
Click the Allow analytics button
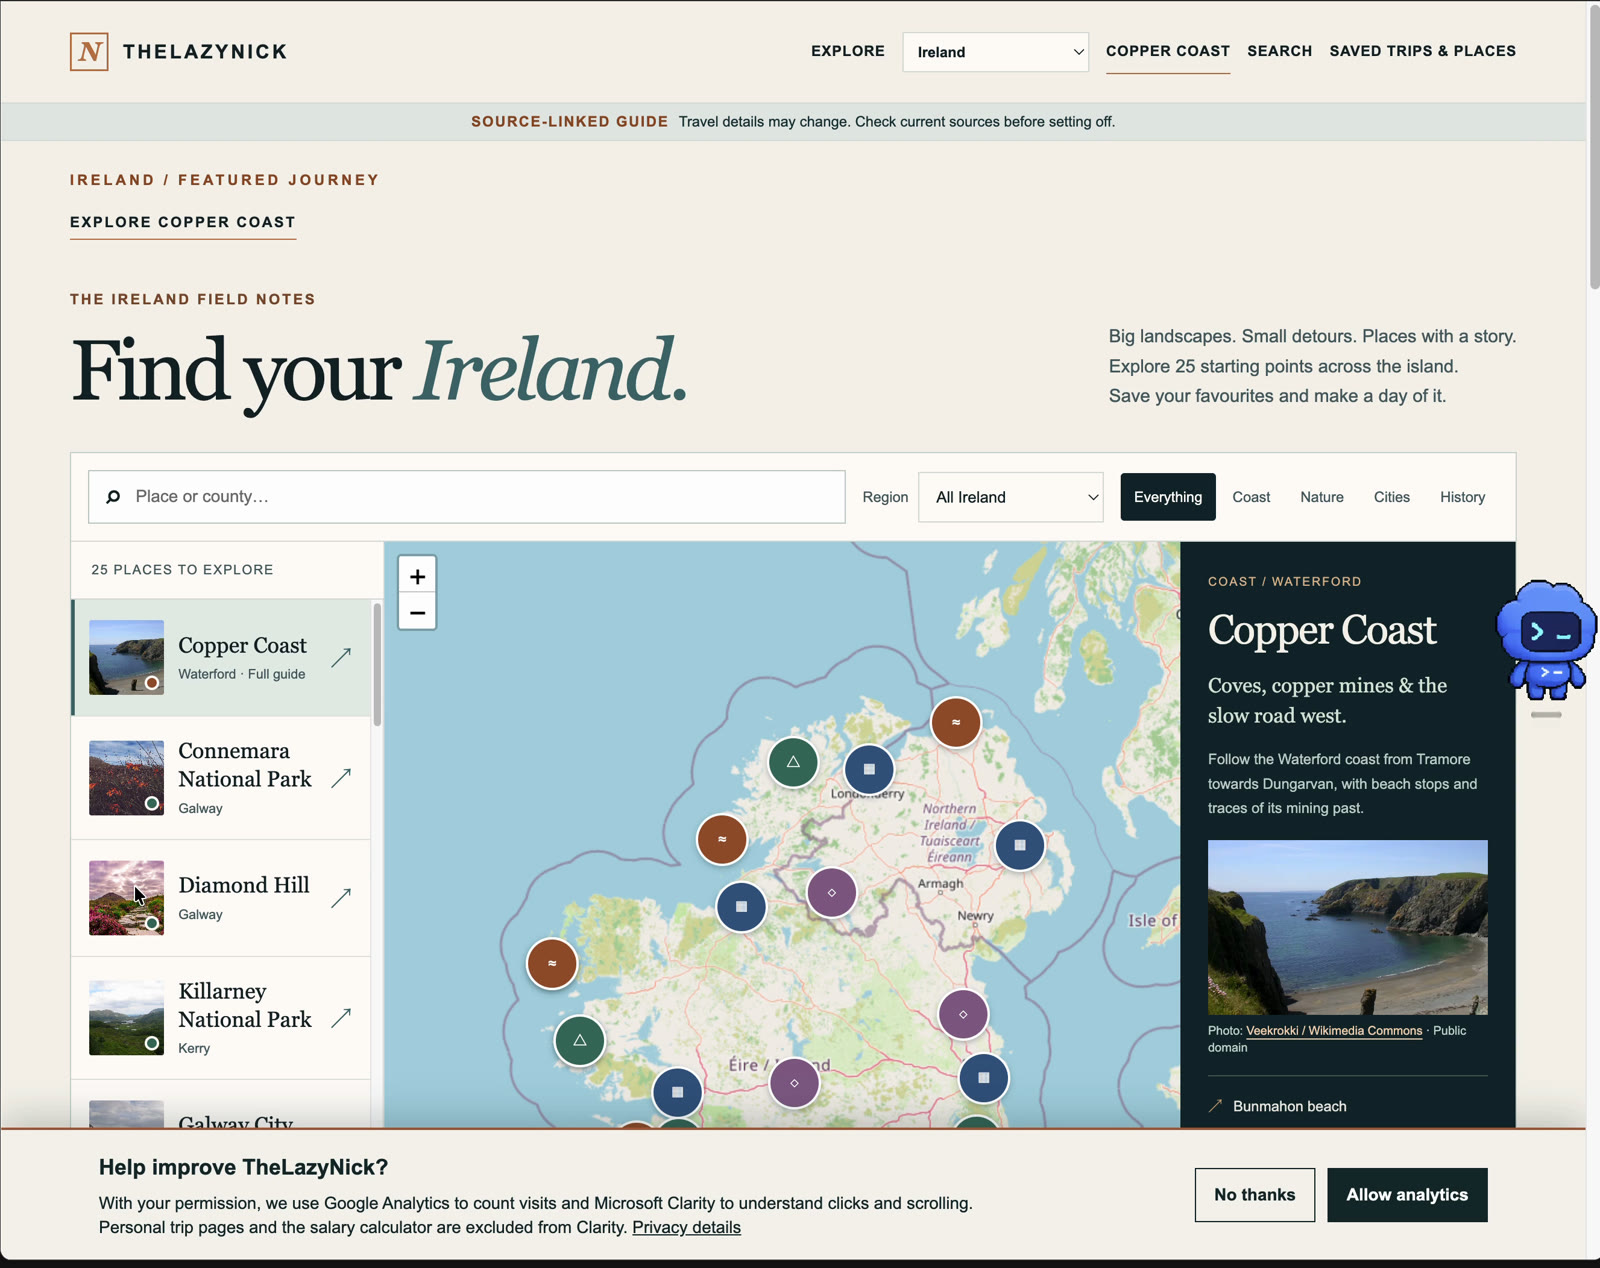[x=1407, y=1195]
